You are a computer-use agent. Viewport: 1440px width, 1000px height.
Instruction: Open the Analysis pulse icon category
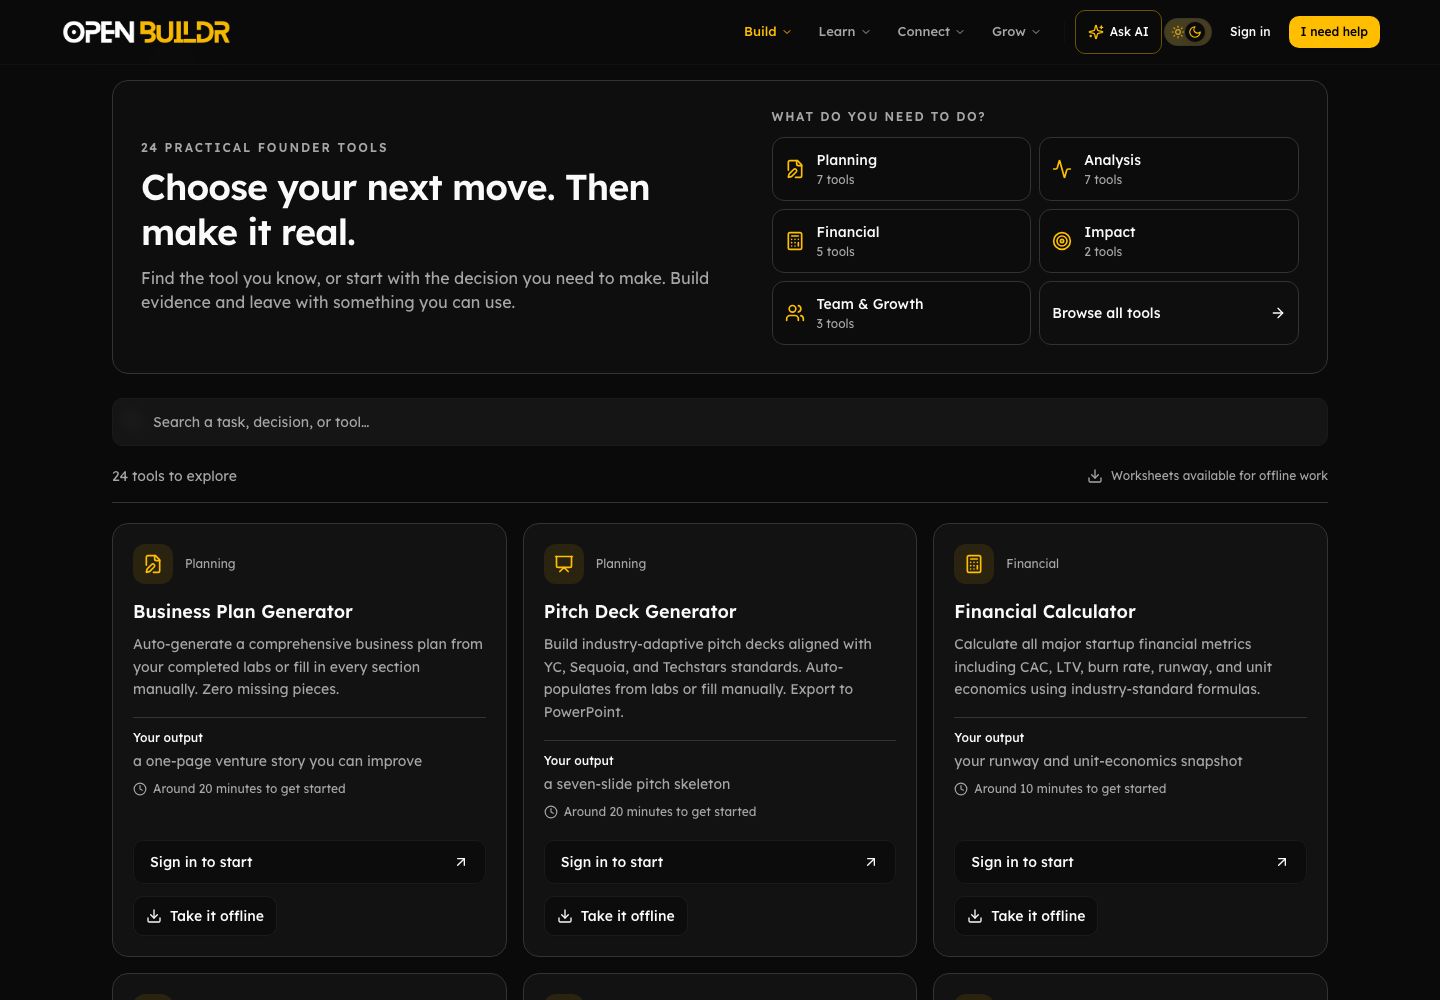pyautogui.click(x=1168, y=169)
